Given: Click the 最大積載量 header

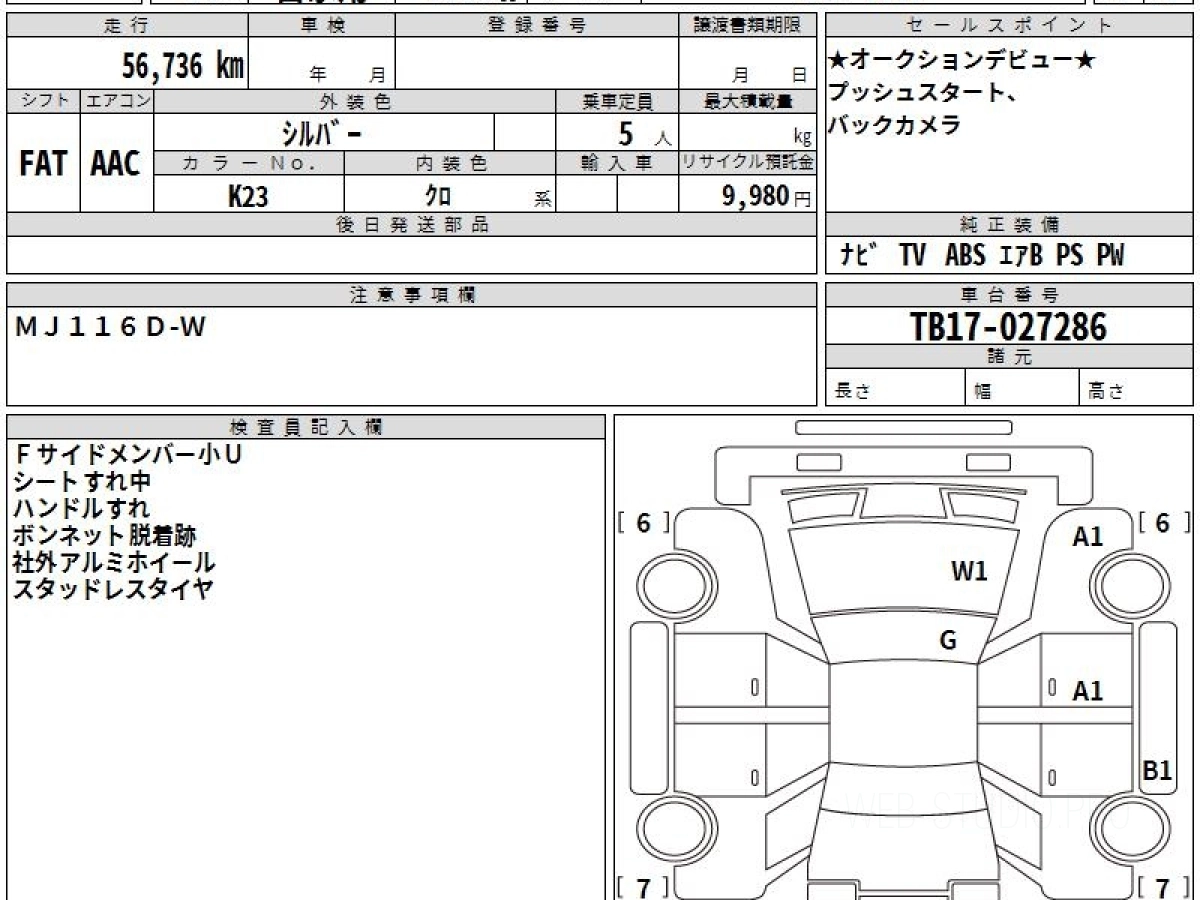Looking at the screenshot, I should coord(747,101).
